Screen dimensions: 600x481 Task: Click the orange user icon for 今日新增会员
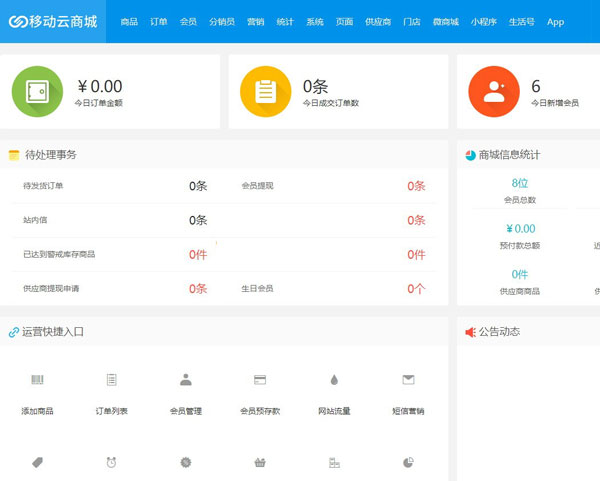[493, 91]
